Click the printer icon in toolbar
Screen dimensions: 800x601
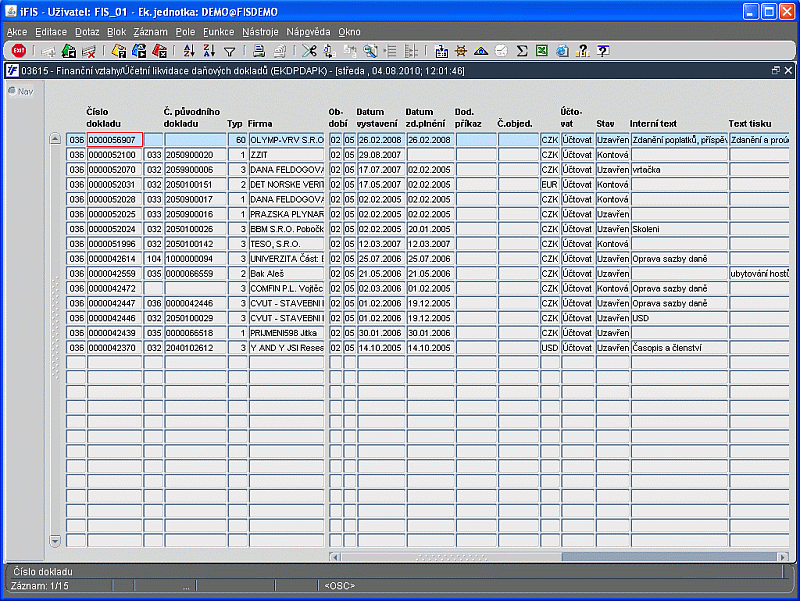tap(259, 51)
